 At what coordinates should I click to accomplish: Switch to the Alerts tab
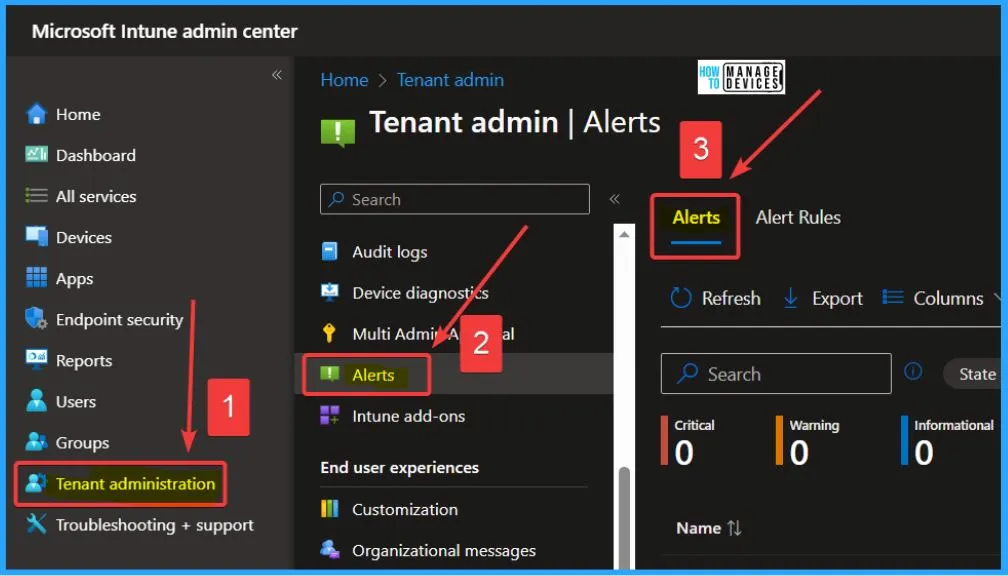tap(696, 218)
